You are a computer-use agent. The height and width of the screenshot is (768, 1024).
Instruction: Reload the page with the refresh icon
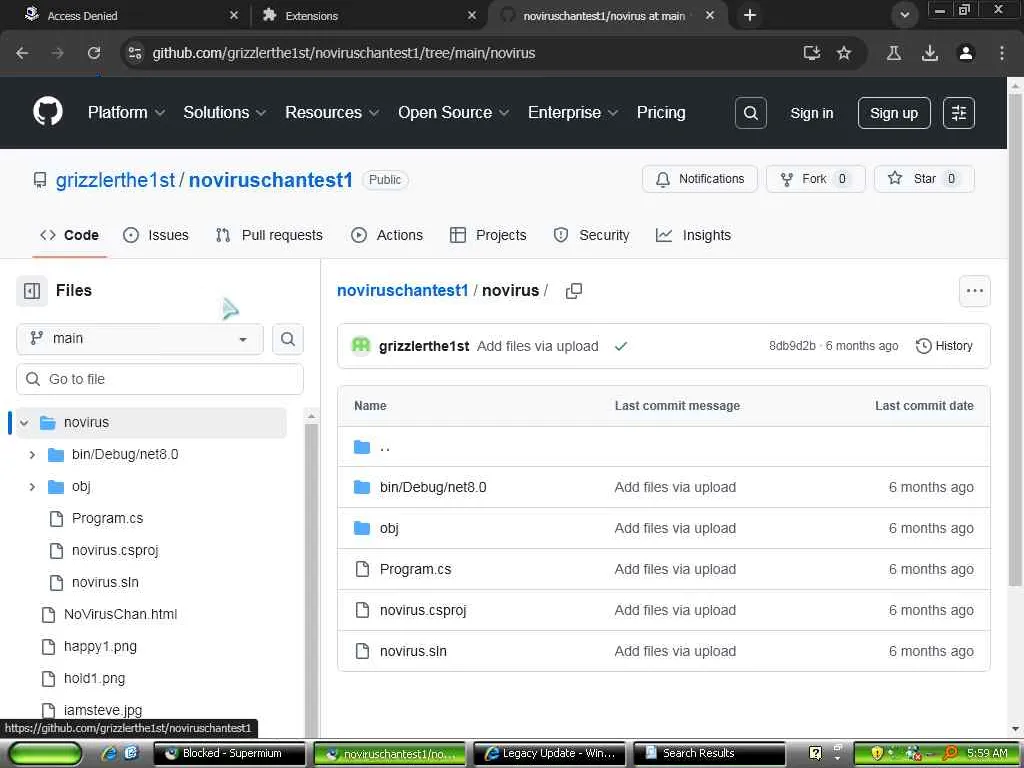click(94, 53)
